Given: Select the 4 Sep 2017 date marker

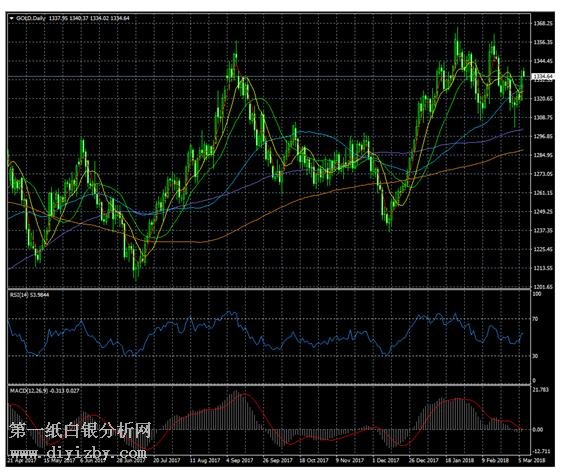Looking at the screenshot, I should click(x=240, y=460).
